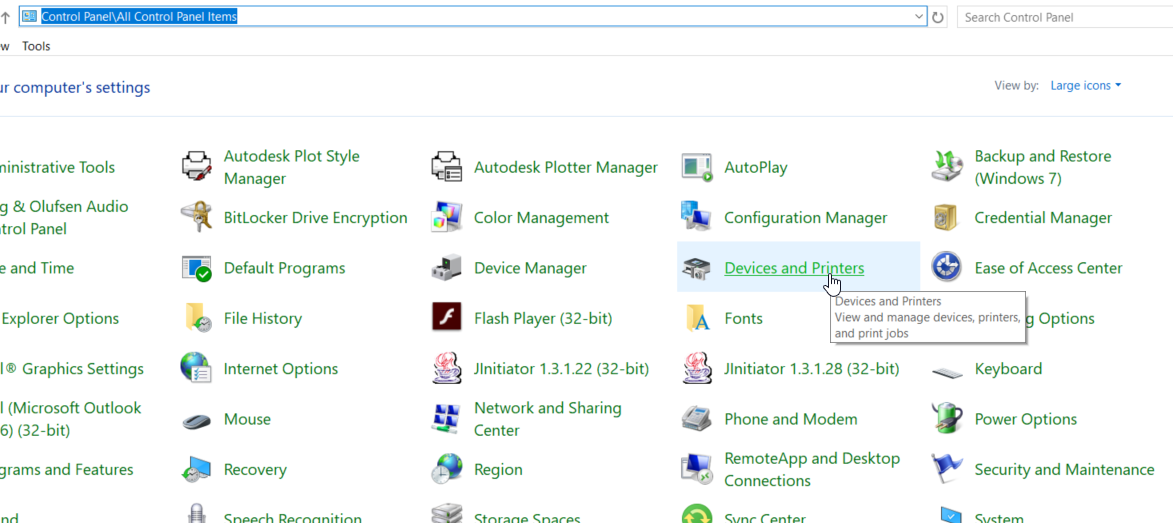Viewport: 1173px width, 523px height.
Task: Expand the address bar history dropdown arrow
Action: (919, 17)
